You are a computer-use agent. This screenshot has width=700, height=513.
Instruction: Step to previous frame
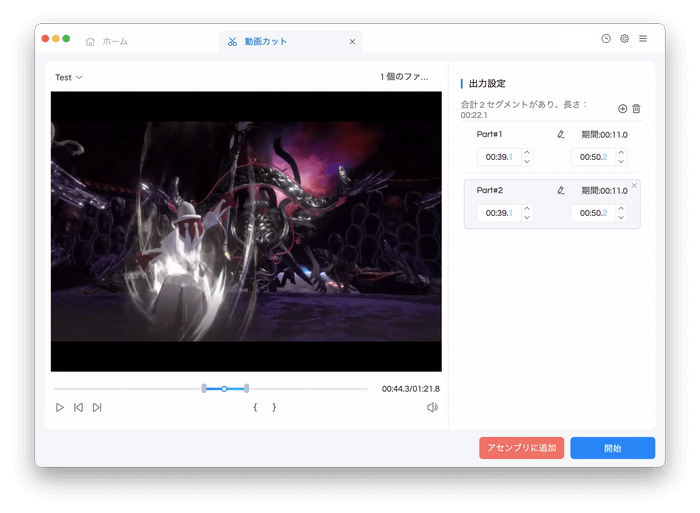click(x=78, y=407)
